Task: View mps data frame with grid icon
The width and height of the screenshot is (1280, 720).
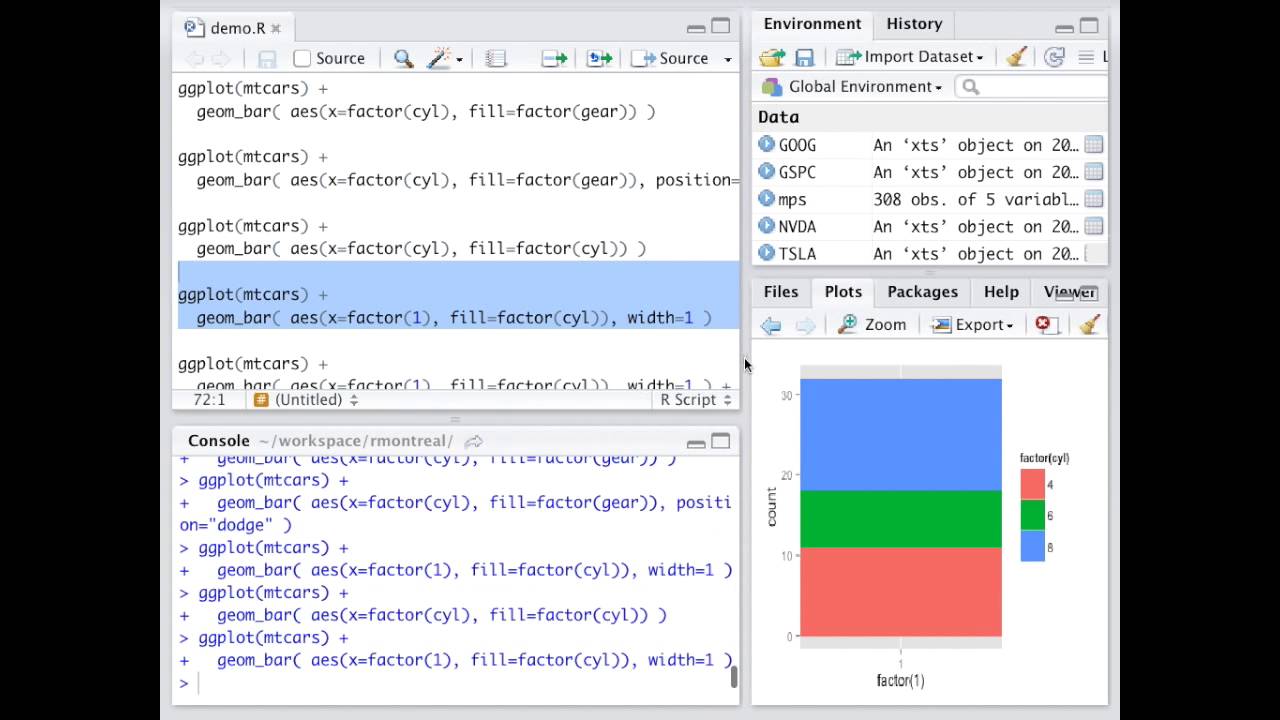Action: [x=1093, y=199]
